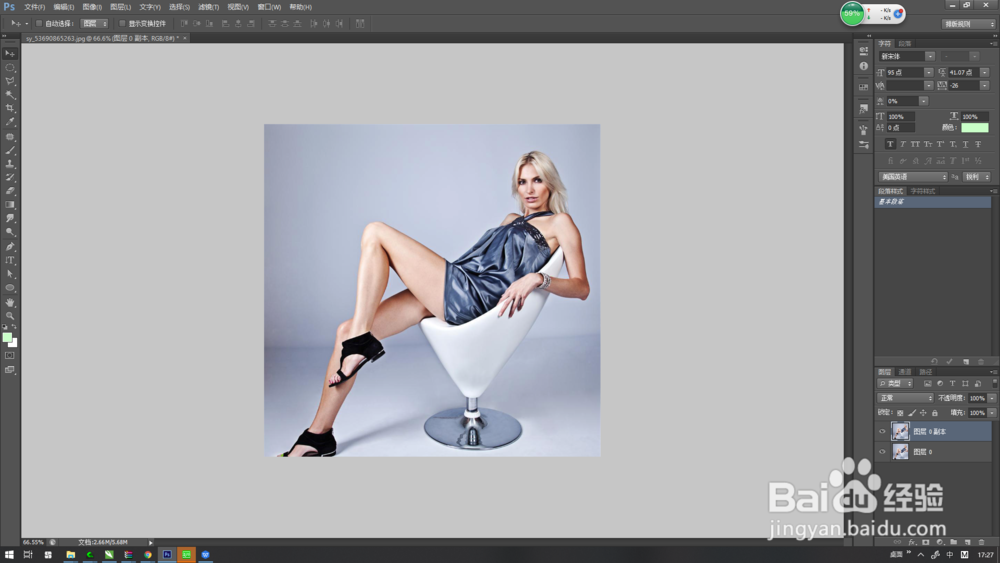
Task: Click the foreground color swatch
Action: 7,337
